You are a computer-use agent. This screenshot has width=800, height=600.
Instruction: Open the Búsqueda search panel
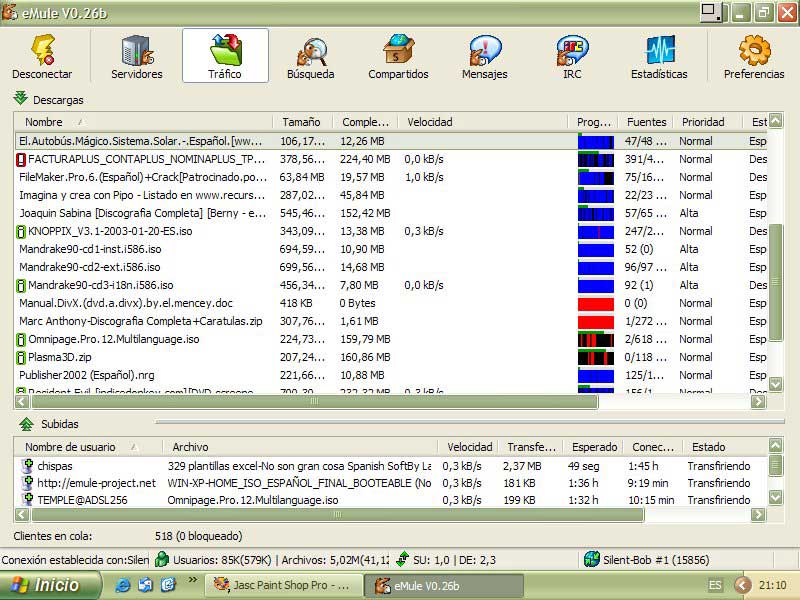click(x=311, y=56)
